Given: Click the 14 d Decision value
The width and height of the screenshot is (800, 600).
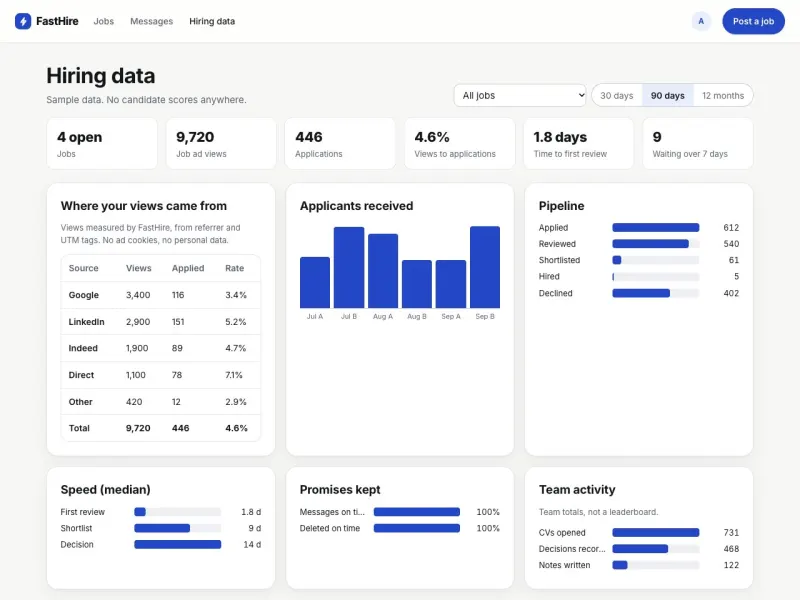Looking at the screenshot, I should [252, 544].
